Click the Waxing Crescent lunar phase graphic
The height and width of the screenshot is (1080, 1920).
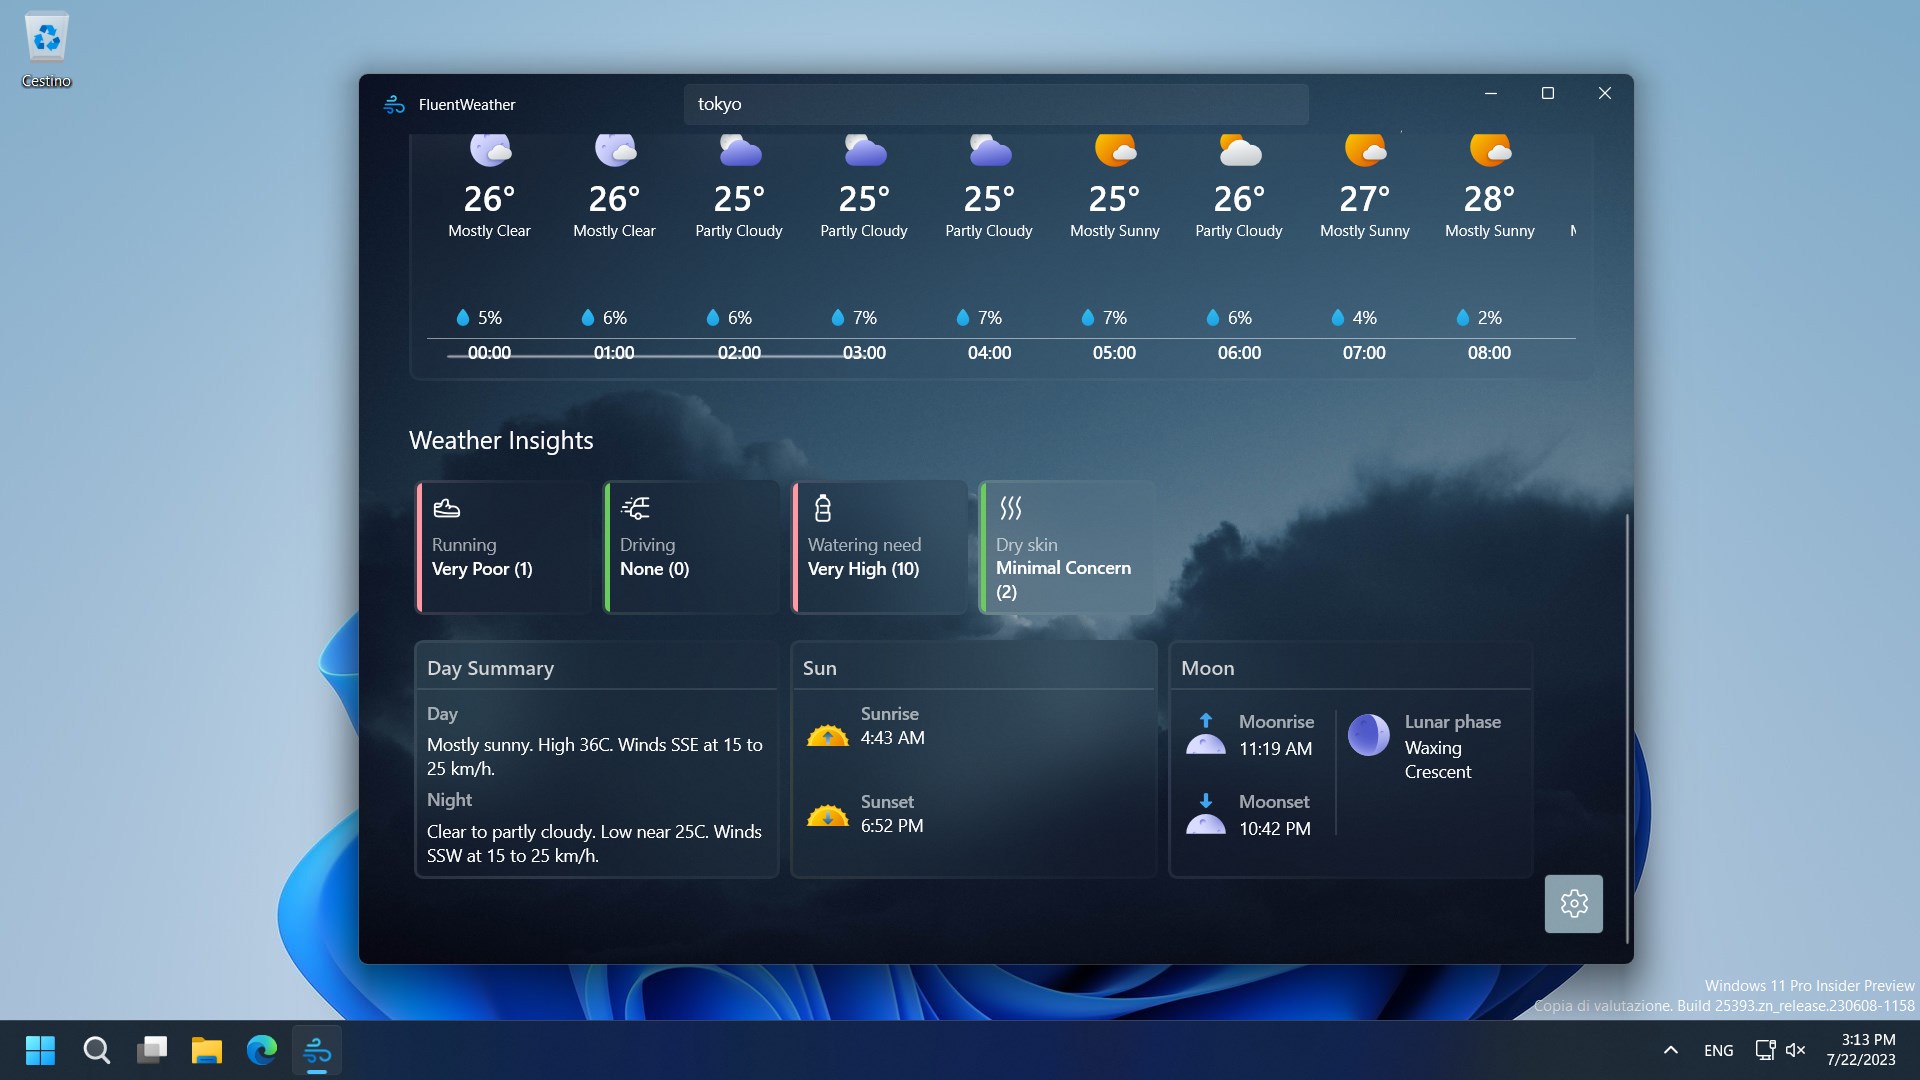(x=1367, y=735)
